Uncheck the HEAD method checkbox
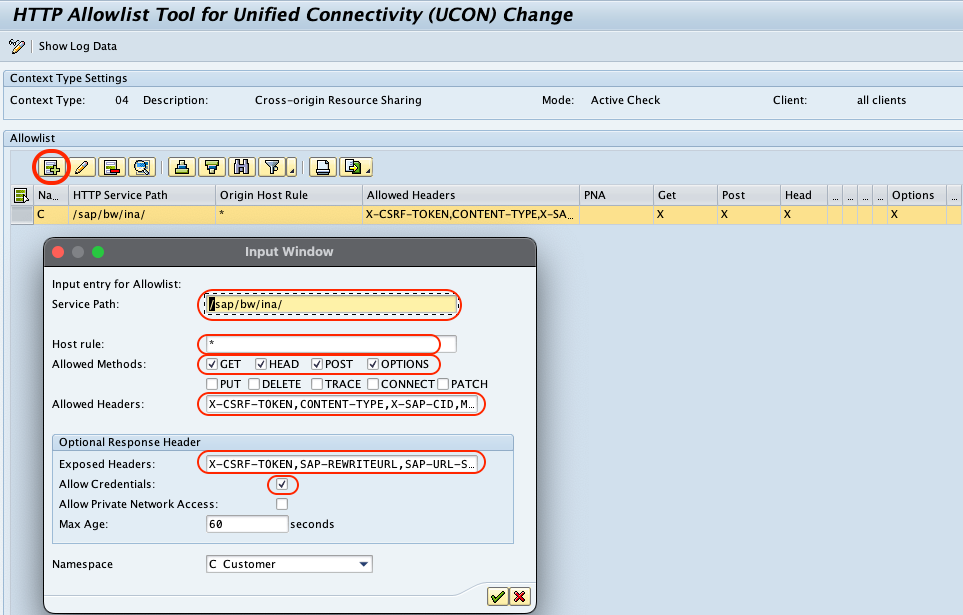Screen dimensions: 963x615 tap(261, 364)
